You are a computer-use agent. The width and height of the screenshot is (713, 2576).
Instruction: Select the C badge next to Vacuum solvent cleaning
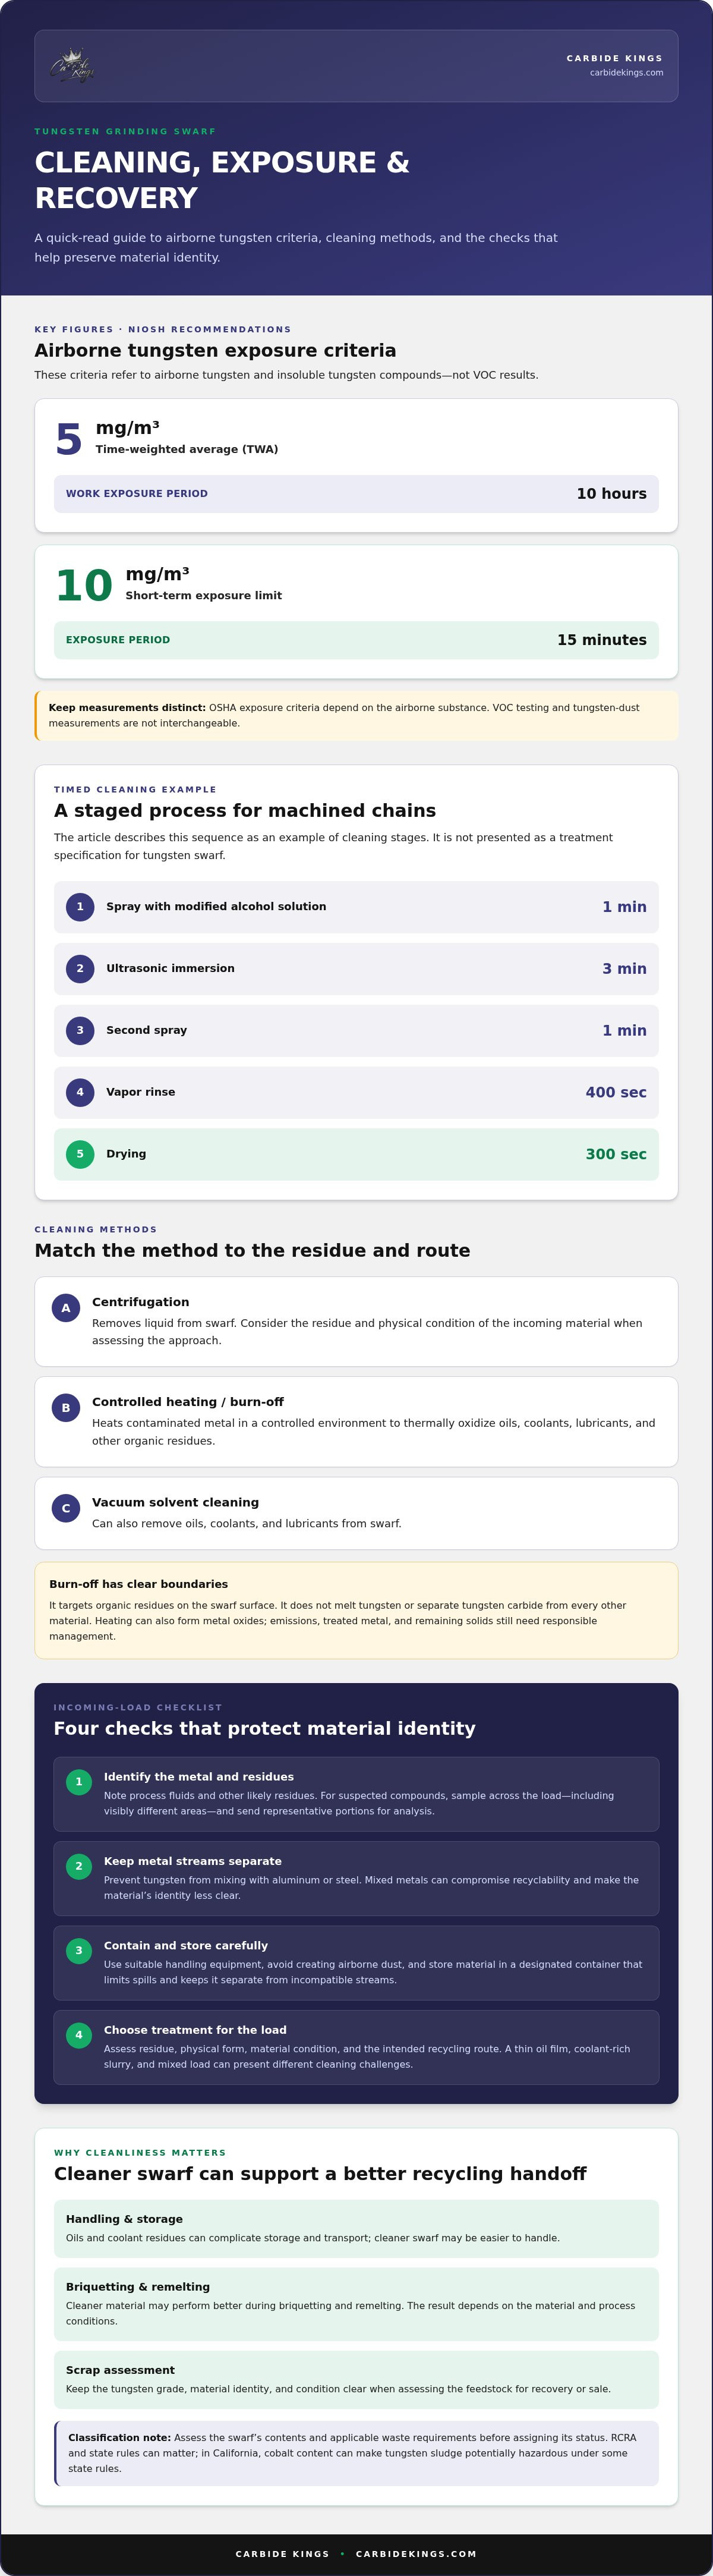[66, 1508]
